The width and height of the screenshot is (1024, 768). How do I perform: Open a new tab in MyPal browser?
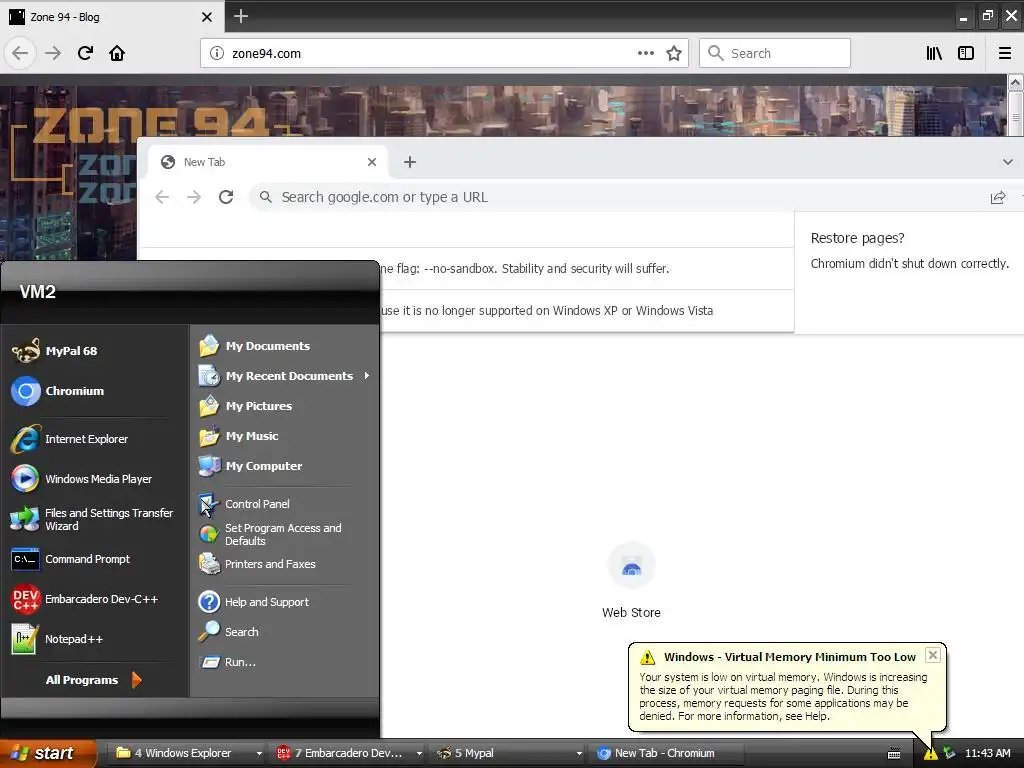241,16
